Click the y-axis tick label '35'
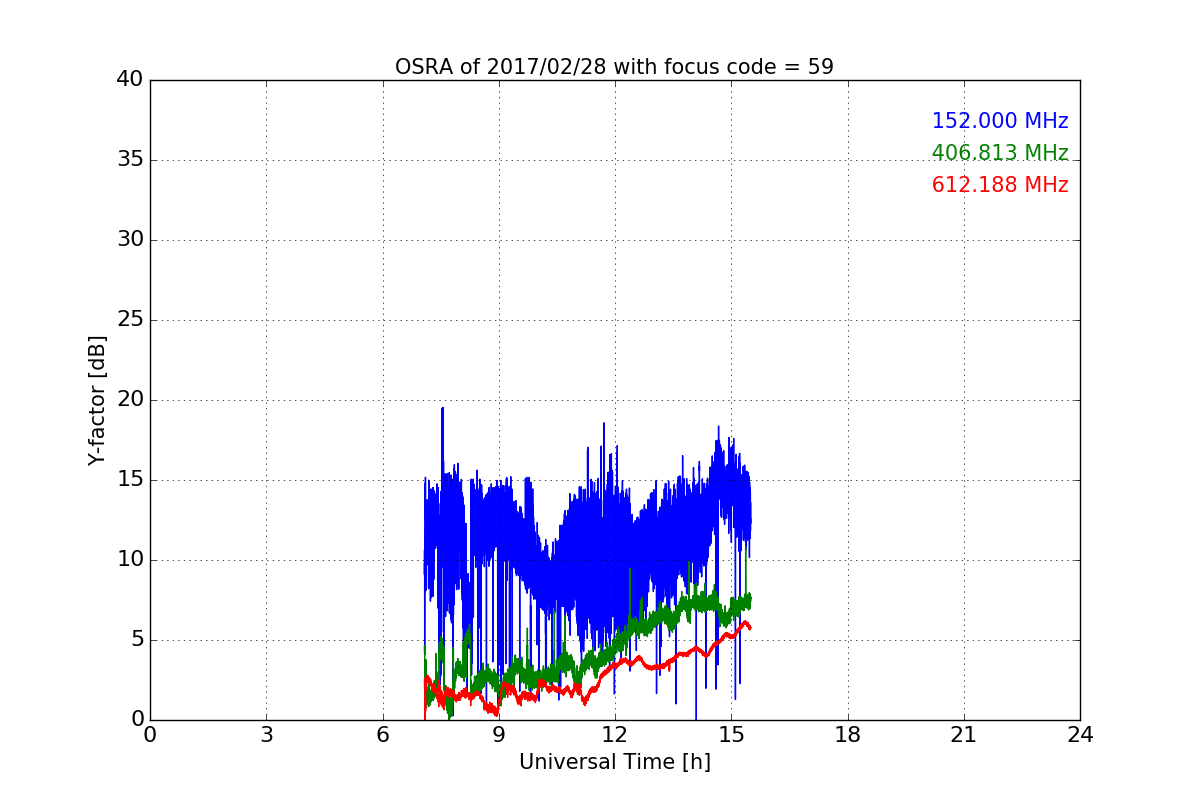Viewport: 1200px width, 800px height. (130, 160)
